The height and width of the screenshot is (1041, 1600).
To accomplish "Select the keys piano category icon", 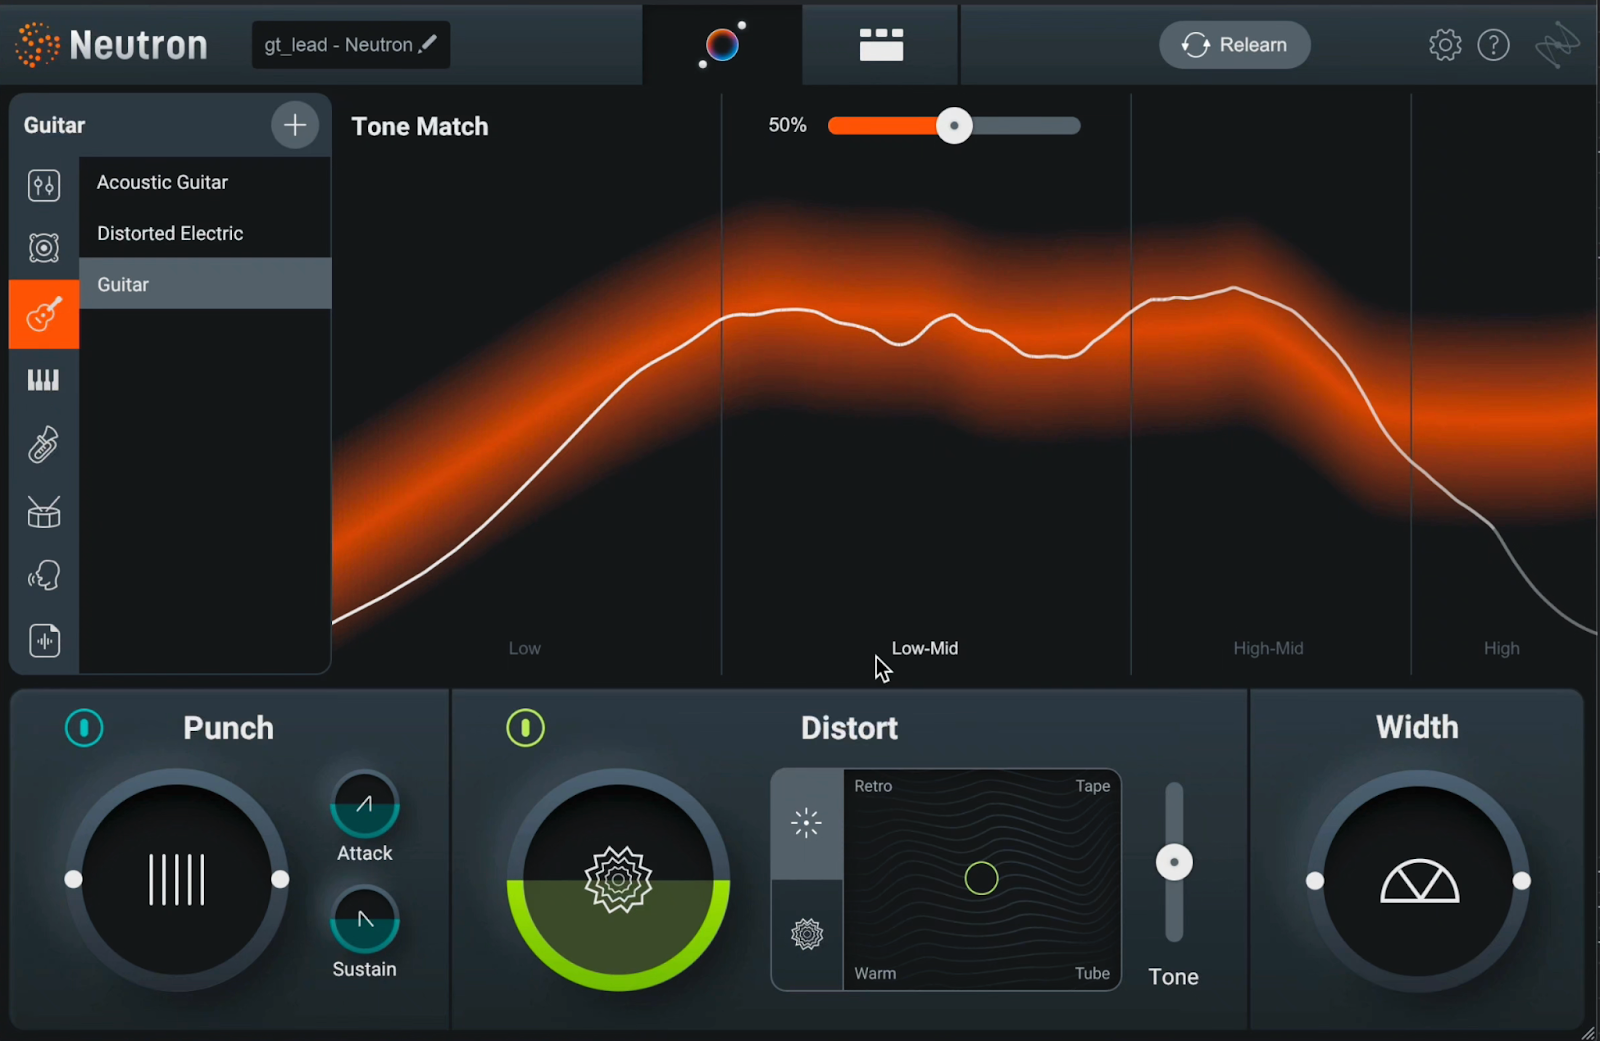I will point(43,380).
